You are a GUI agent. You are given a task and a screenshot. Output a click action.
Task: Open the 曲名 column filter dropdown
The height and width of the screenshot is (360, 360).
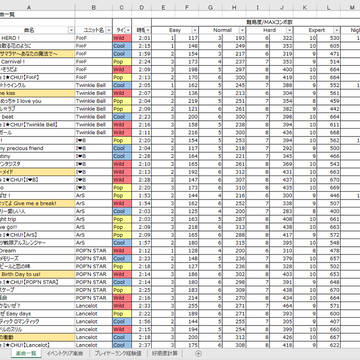pos(71,30)
